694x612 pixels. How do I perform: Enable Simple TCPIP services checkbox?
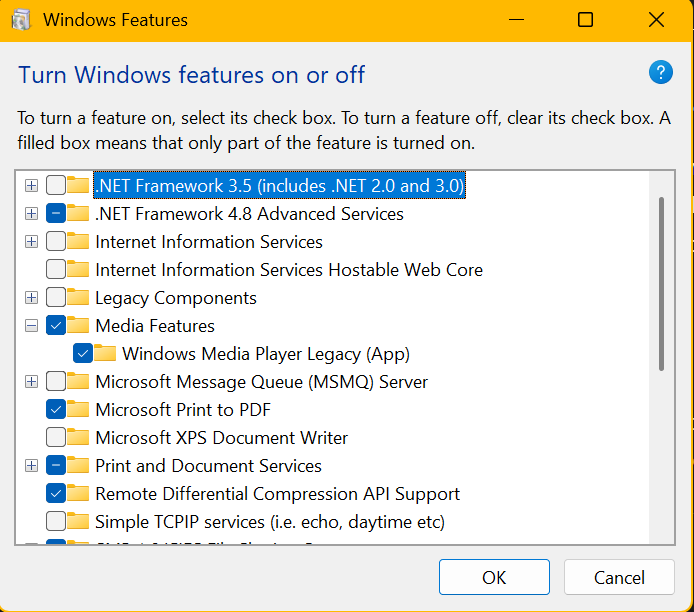[x=56, y=521]
